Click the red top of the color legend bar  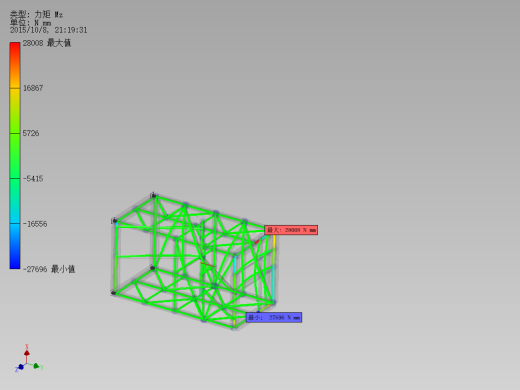(15, 50)
